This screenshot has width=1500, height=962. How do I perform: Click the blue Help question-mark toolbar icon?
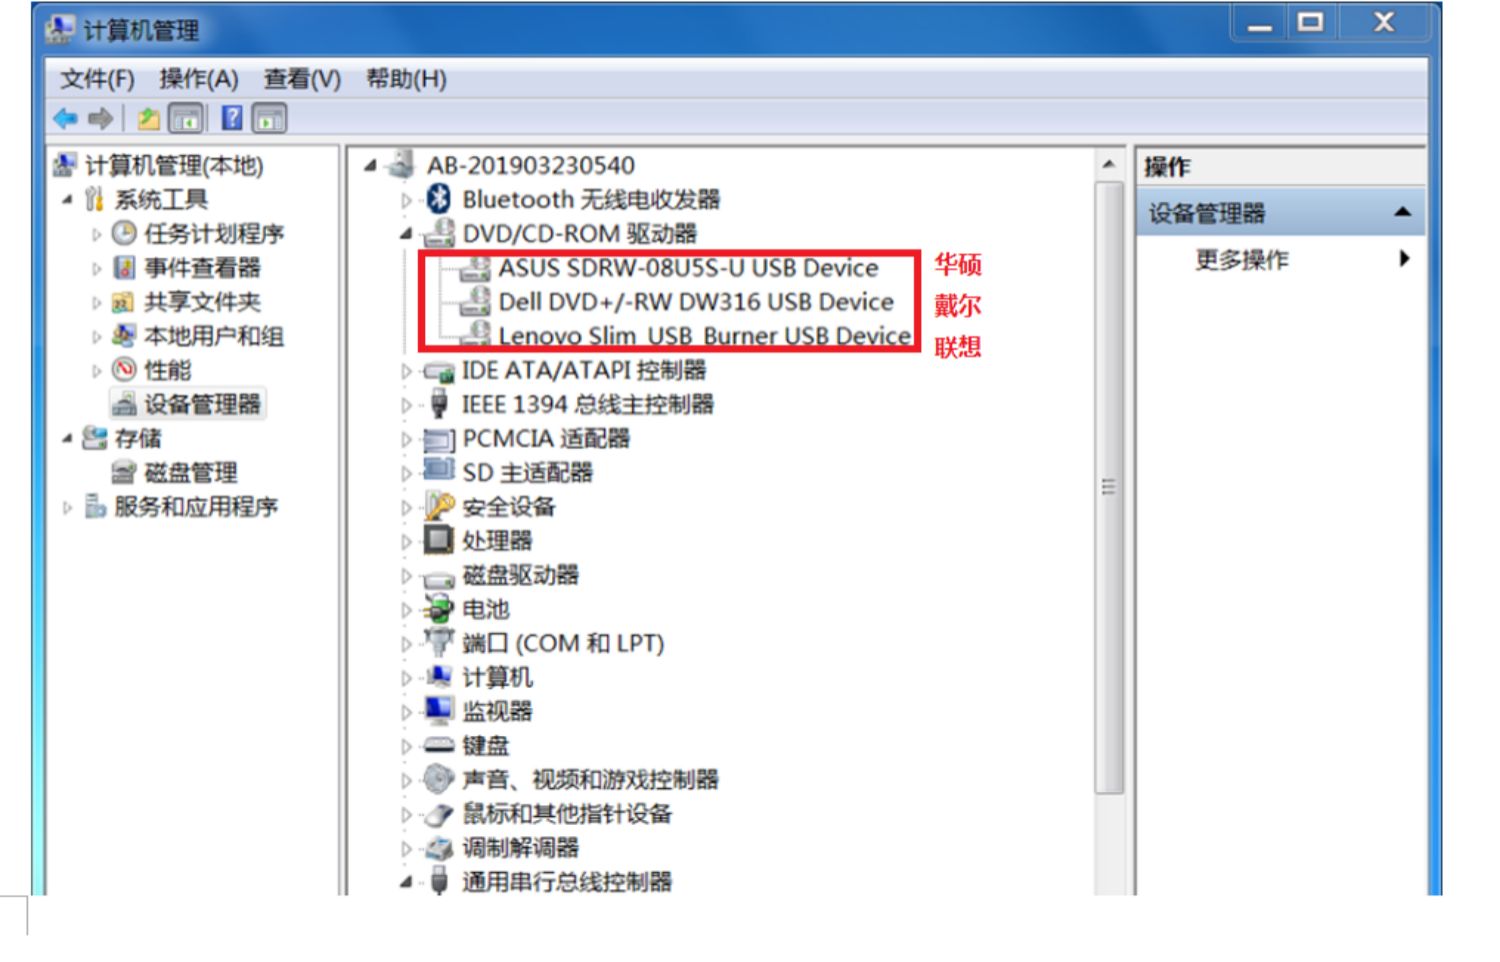click(232, 118)
